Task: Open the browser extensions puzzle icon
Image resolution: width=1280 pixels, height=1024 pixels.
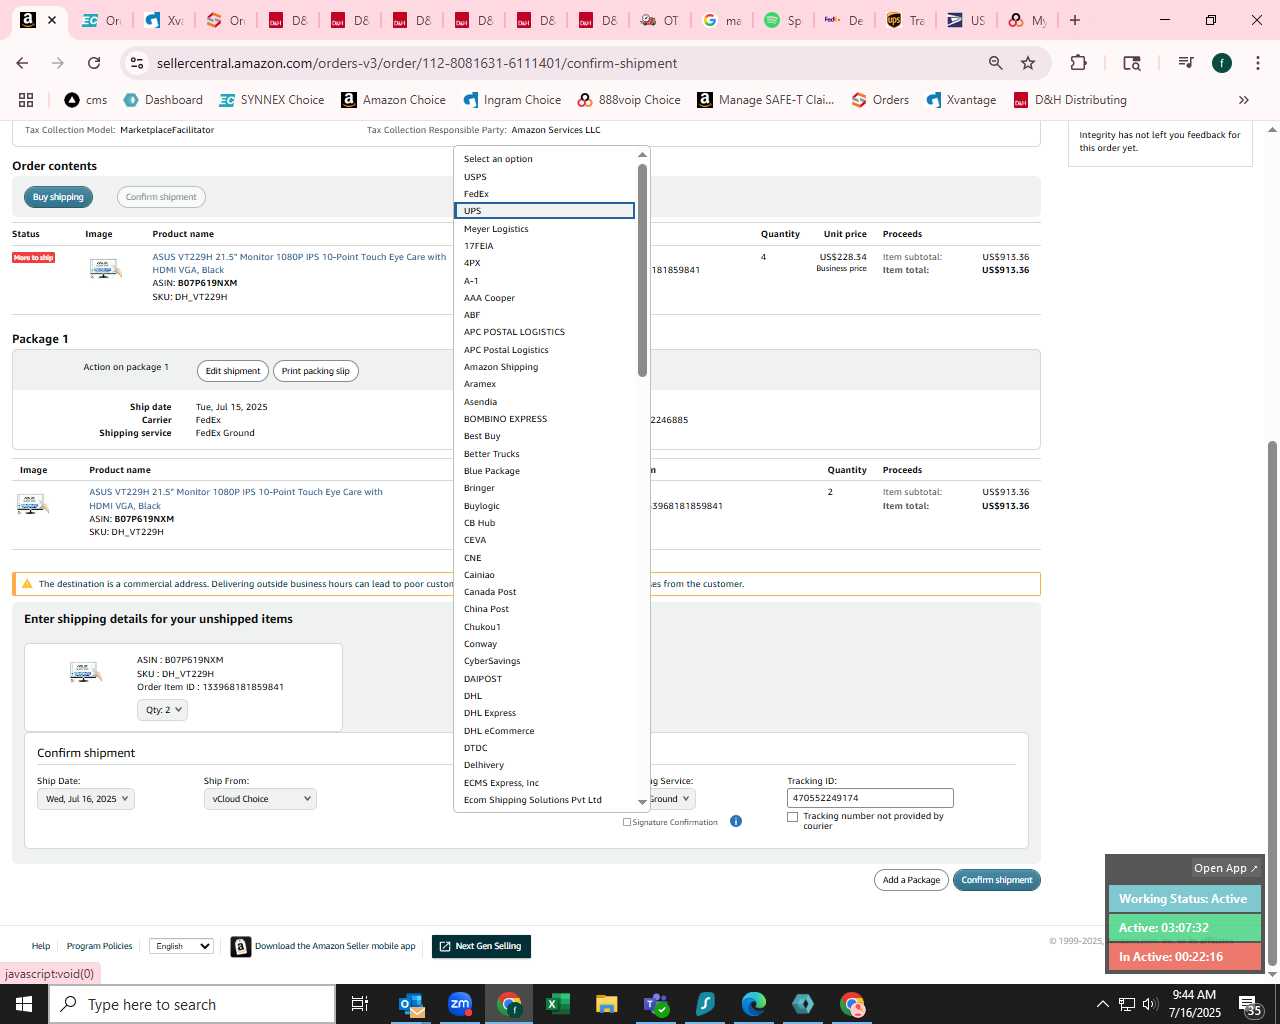Action: [1078, 63]
